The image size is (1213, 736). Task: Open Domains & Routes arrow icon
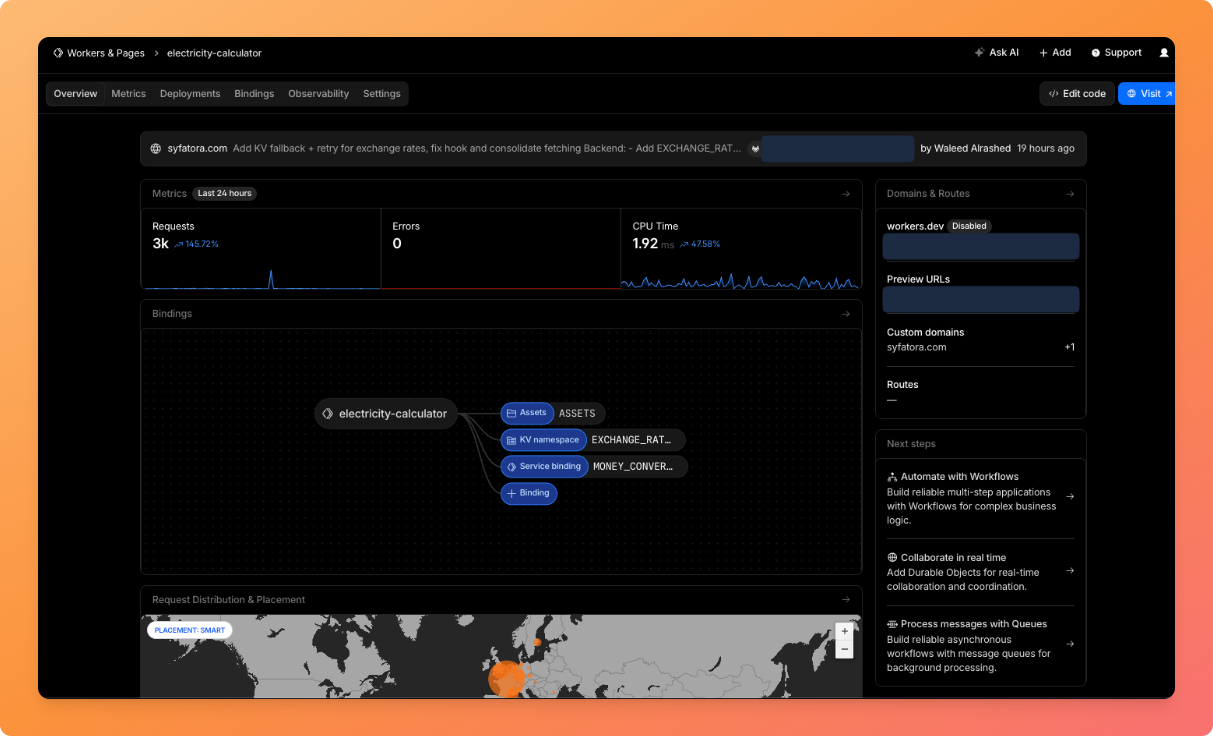coord(1070,194)
